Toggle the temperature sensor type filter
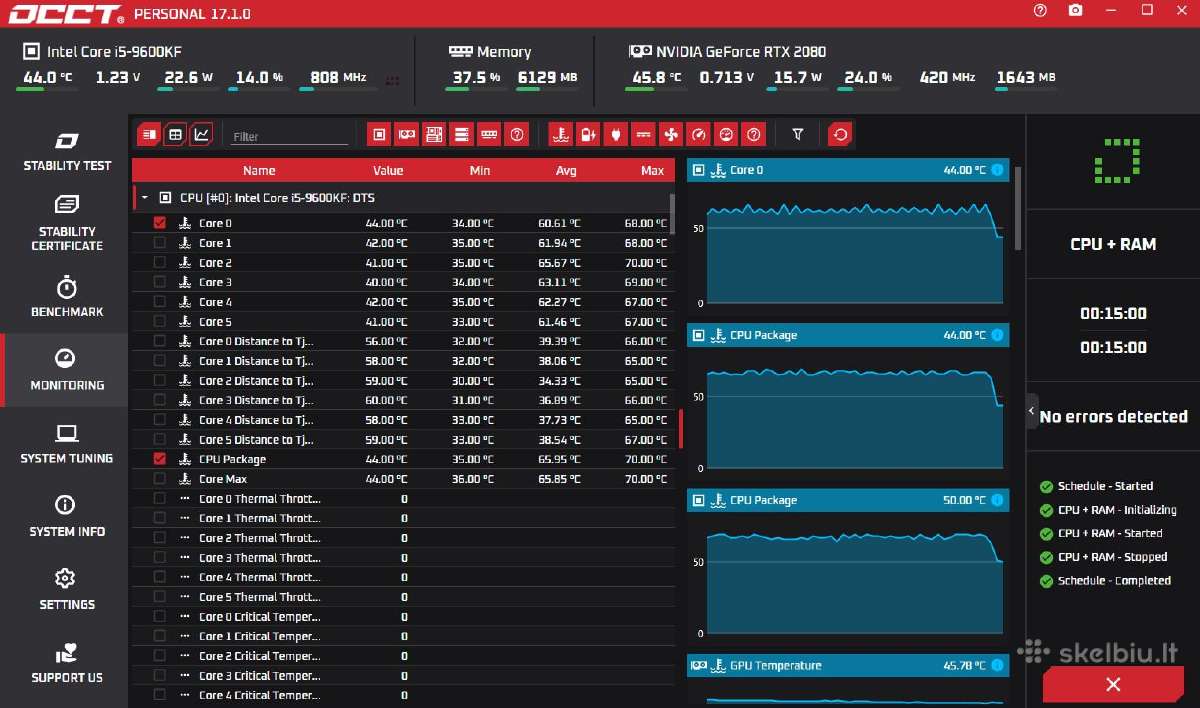Viewport: 1200px width, 708px height. [x=561, y=134]
